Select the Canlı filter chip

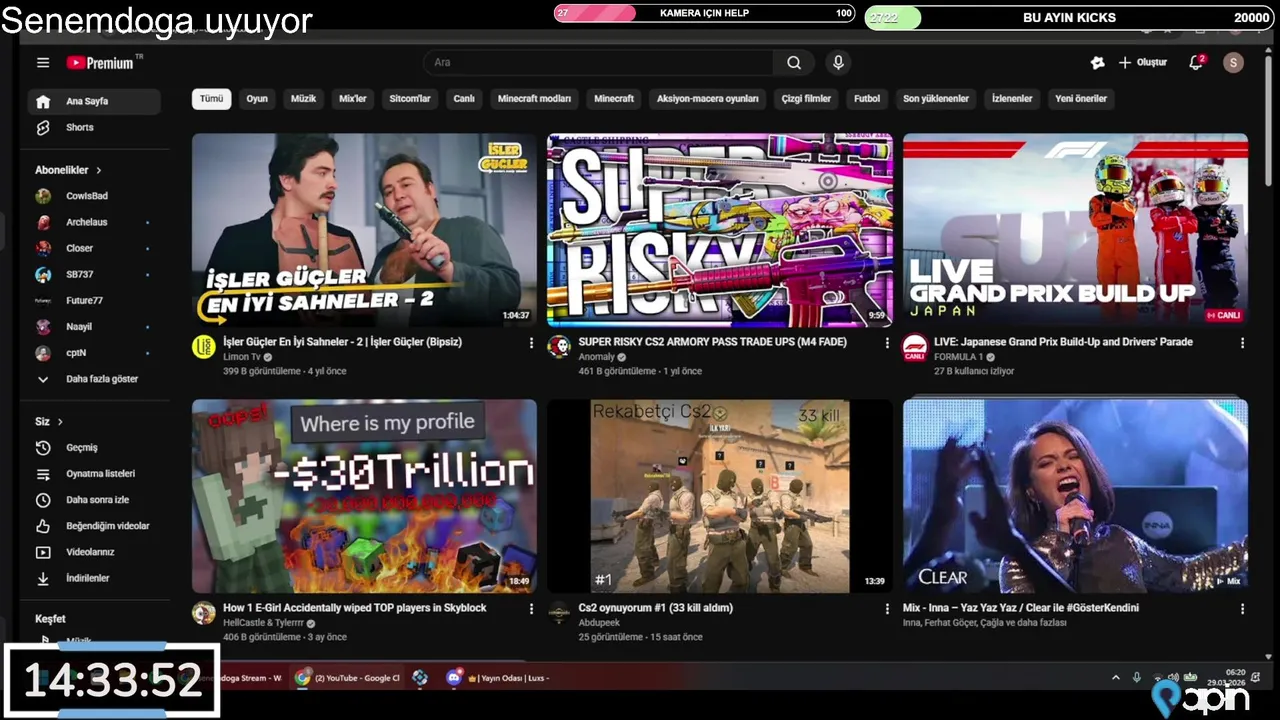(x=464, y=99)
